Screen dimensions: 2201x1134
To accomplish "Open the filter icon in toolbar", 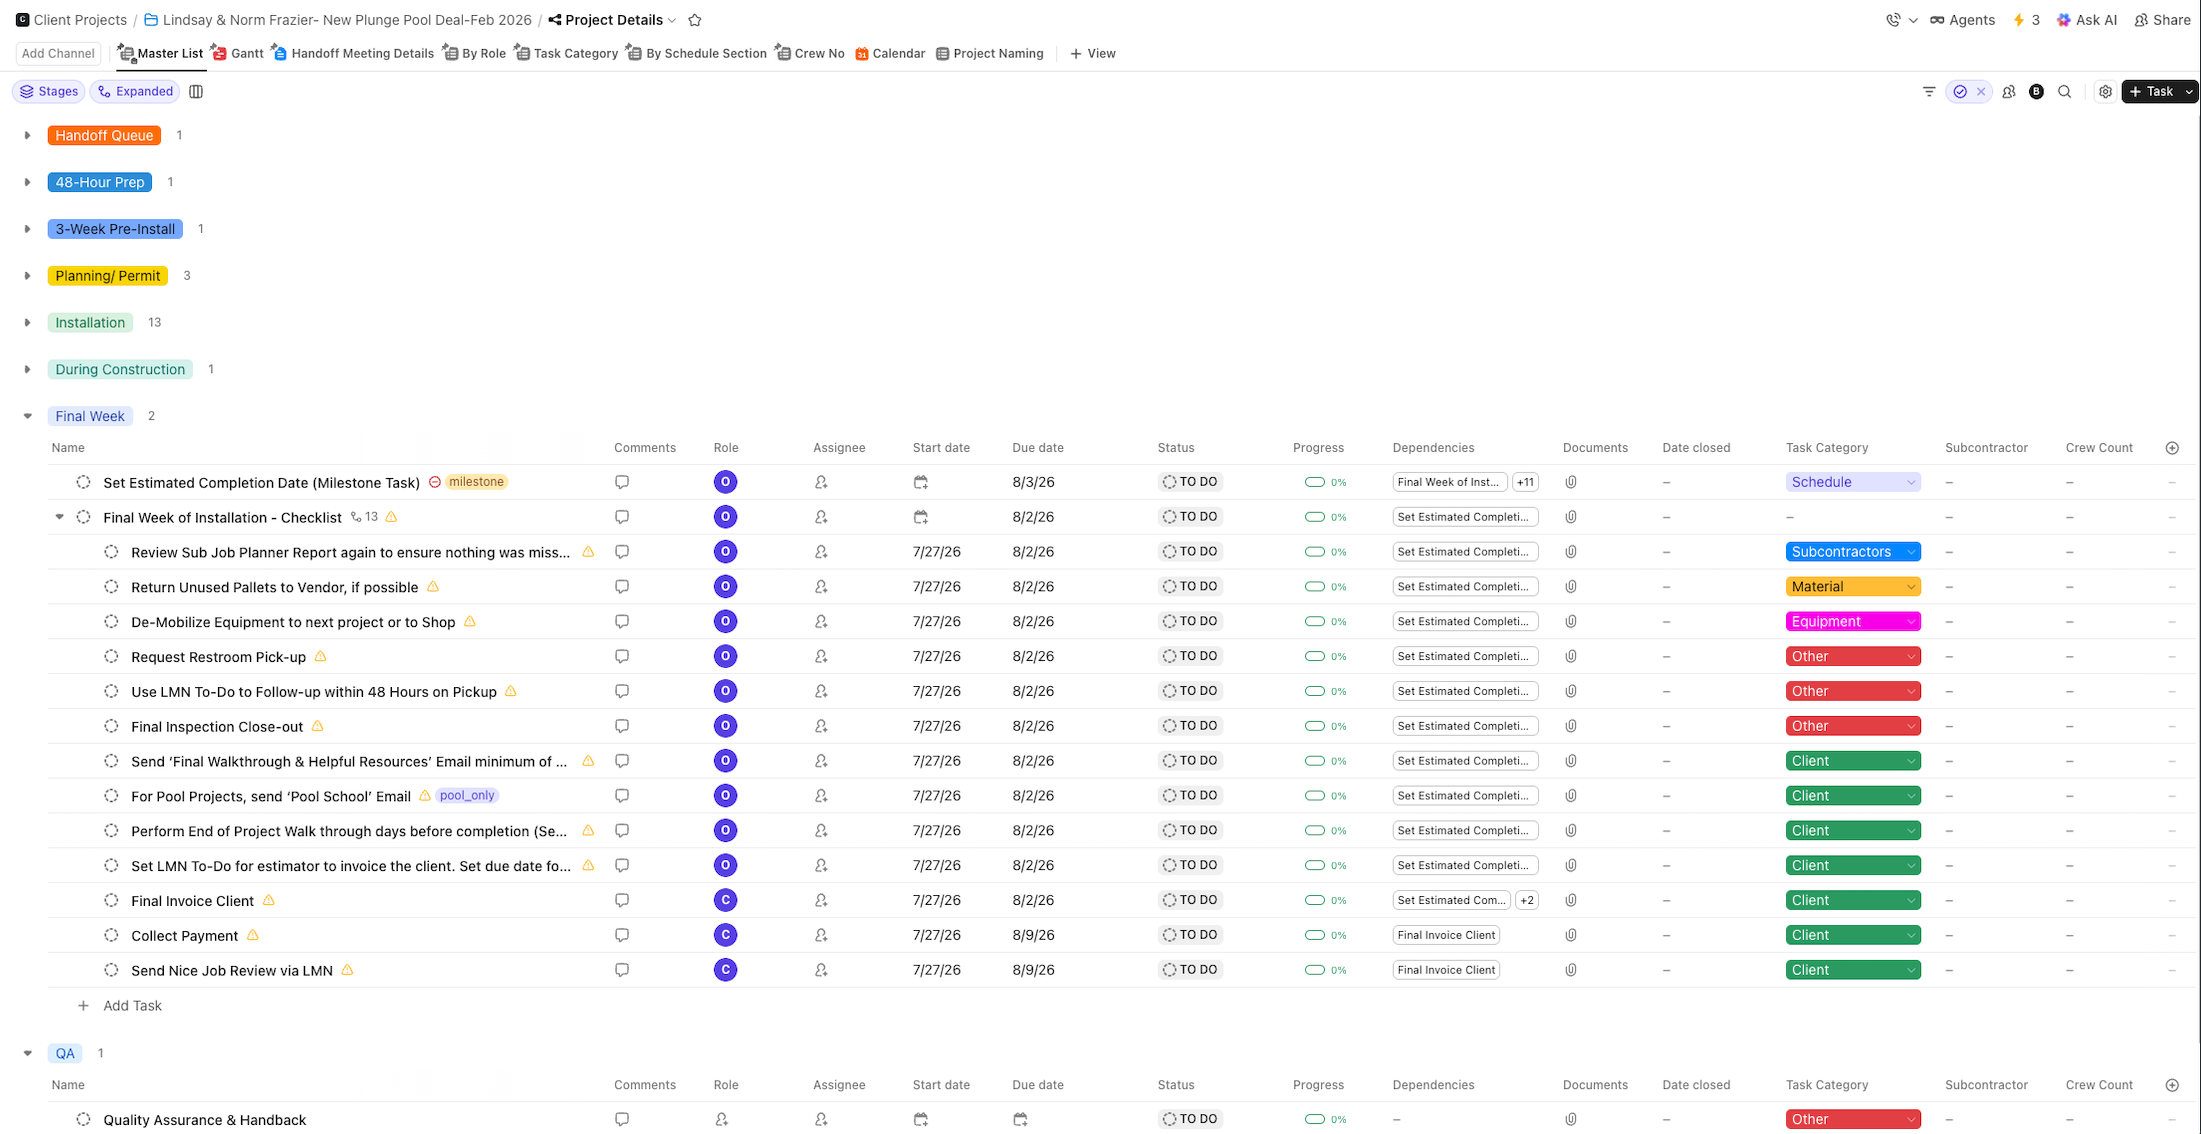I will pos(1929,92).
